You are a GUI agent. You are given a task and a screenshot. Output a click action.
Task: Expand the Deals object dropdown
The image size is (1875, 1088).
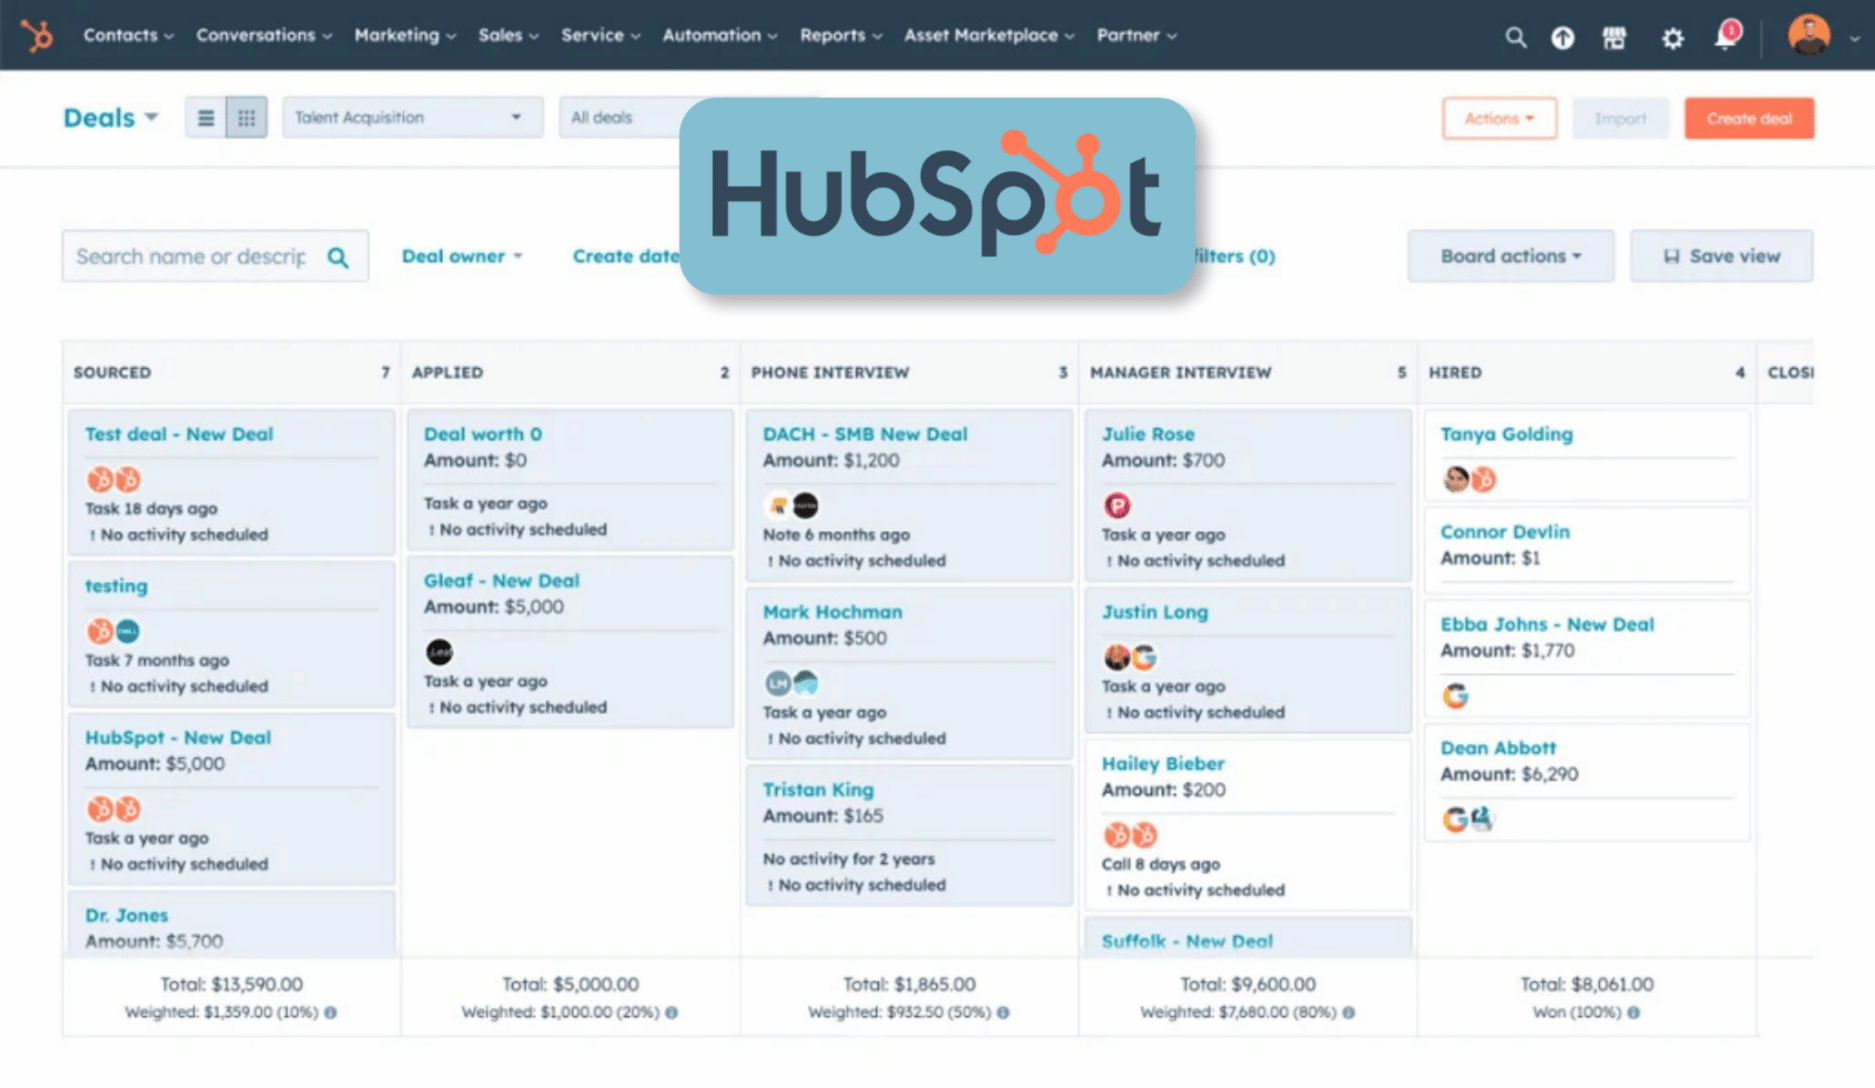point(111,118)
